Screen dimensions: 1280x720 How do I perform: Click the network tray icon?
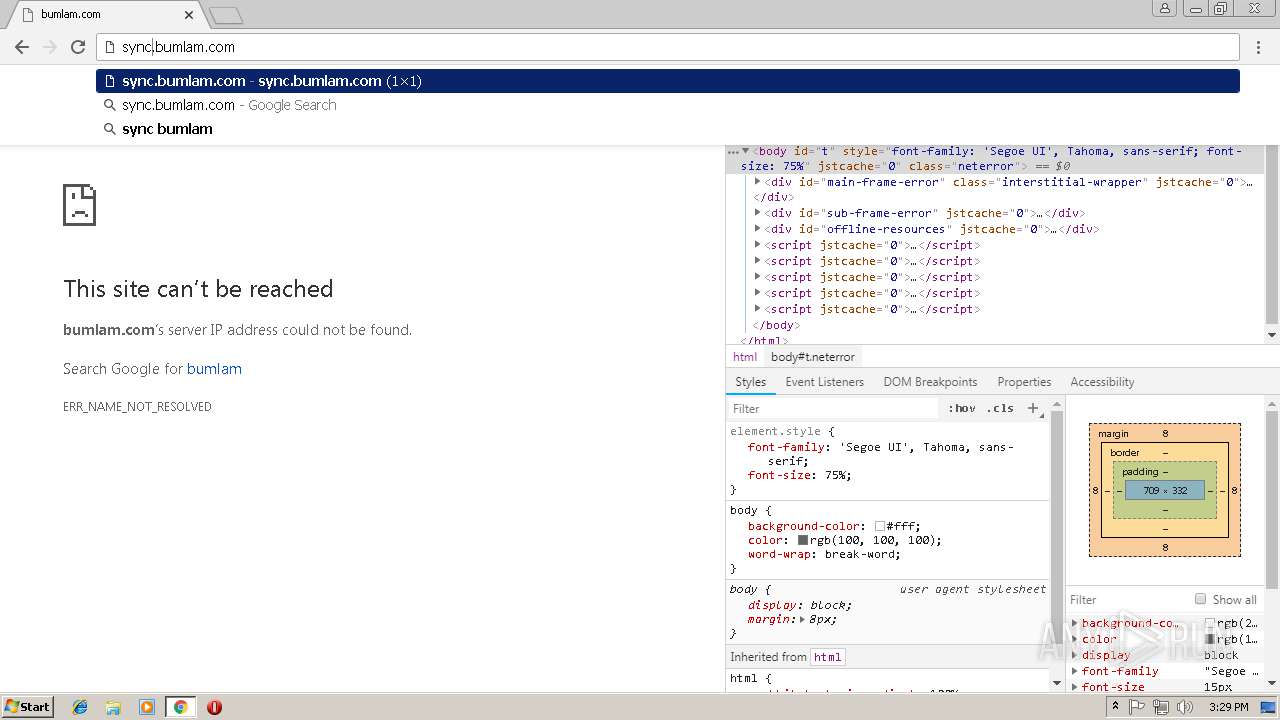pos(1161,707)
